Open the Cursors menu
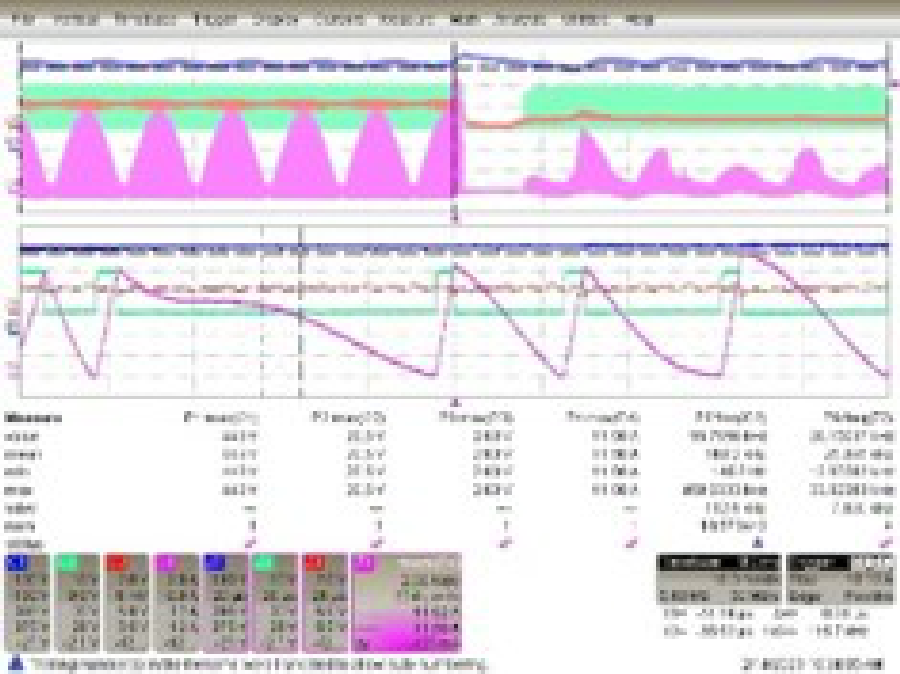Image resolution: width=900 pixels, height=674 pixels. pyautogui.click(x=336, y=19)
